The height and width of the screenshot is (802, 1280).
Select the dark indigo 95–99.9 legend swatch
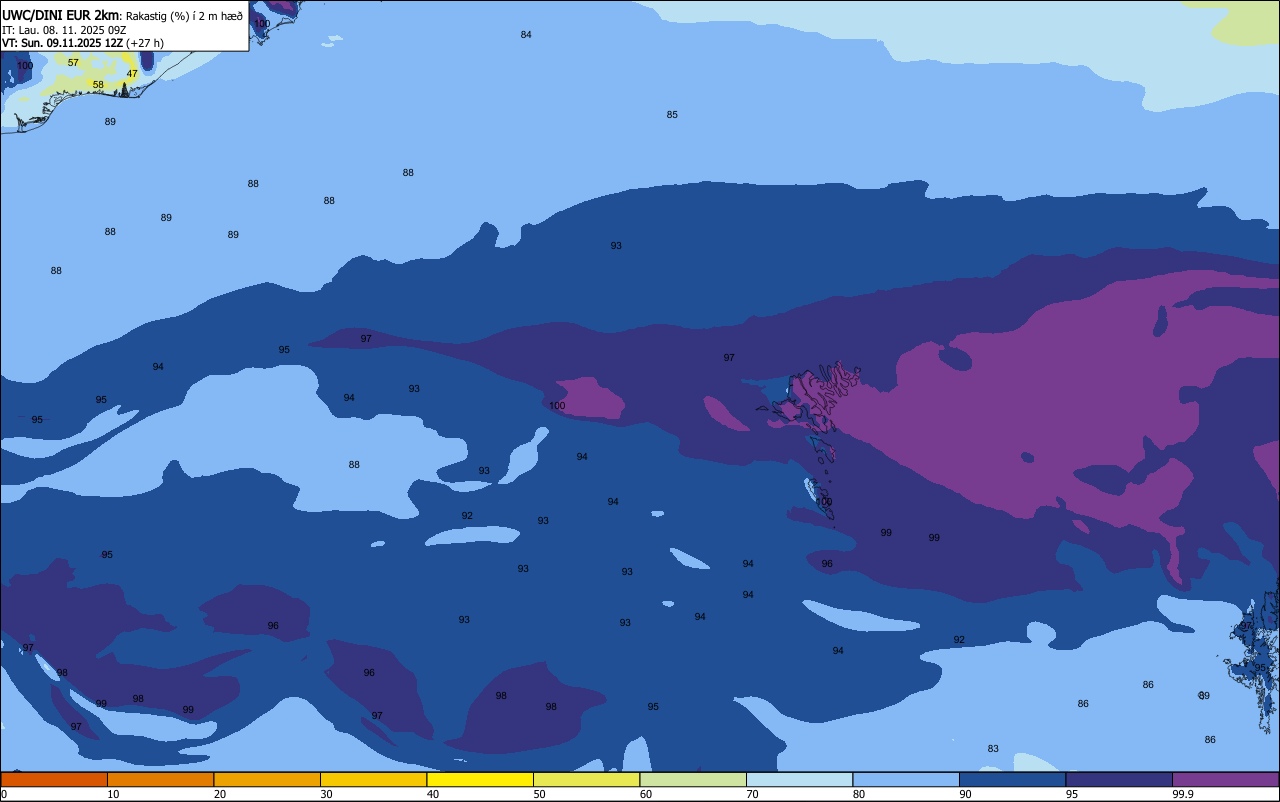pyautogui.click(x=1119, y=779)
